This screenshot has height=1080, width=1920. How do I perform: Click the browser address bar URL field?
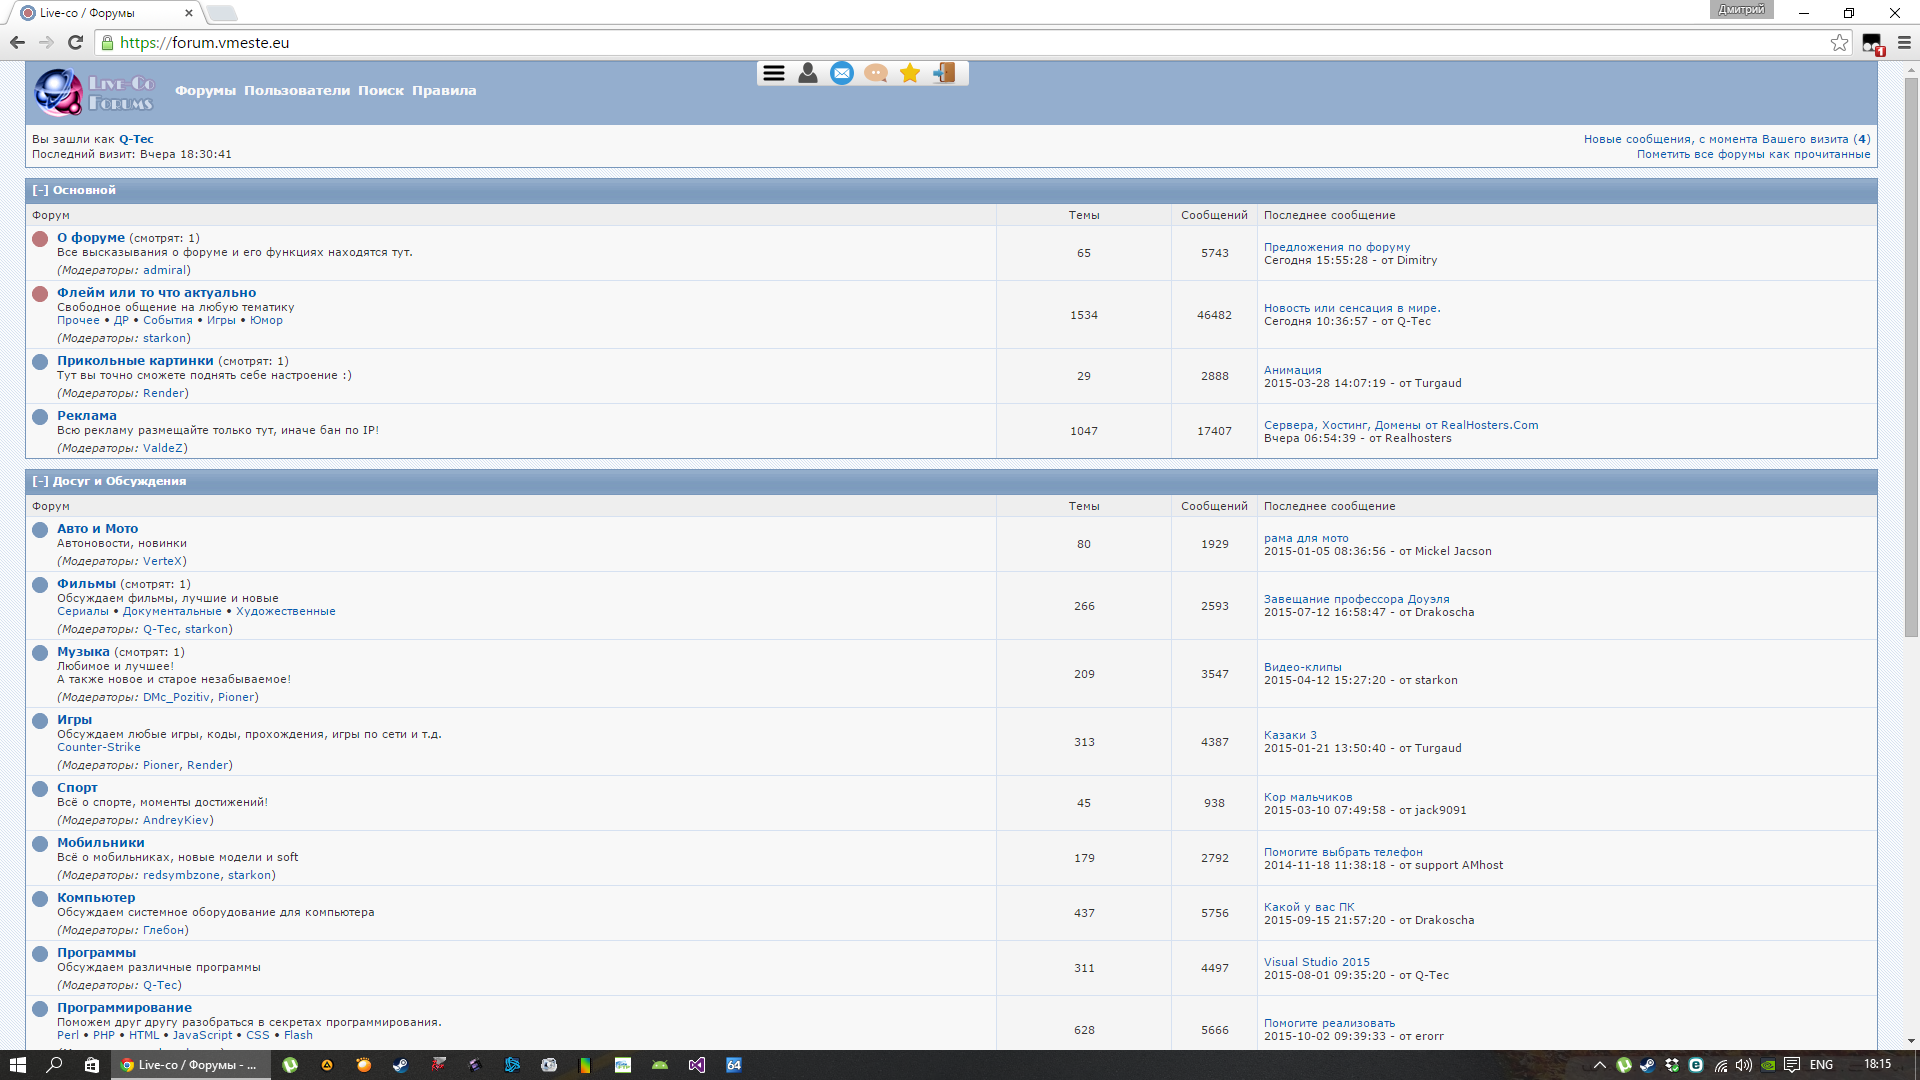[x=900, y=43]
